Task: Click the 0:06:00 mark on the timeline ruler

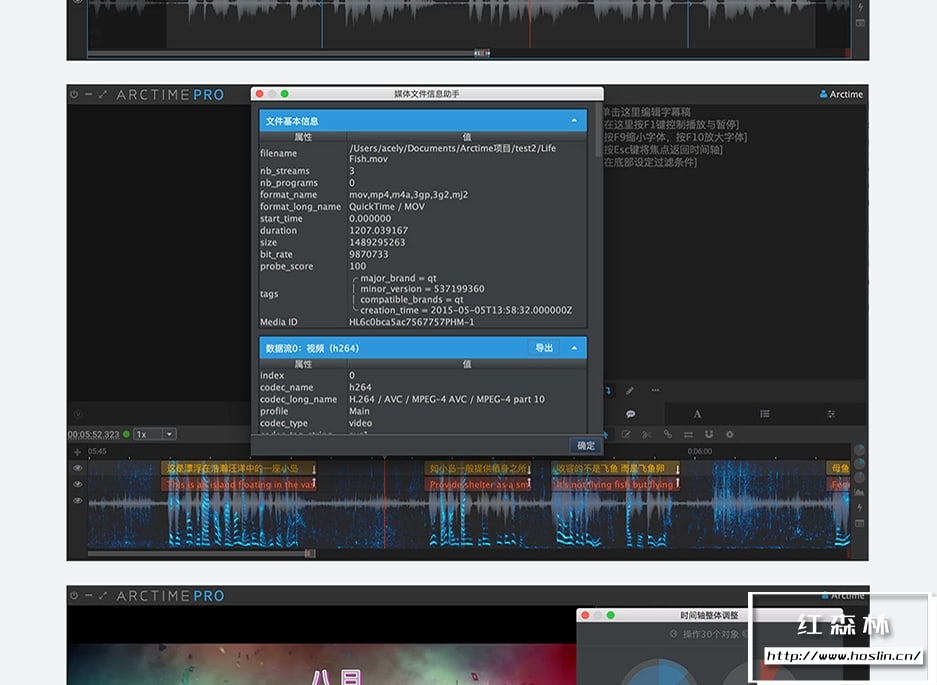Action: [x=699, y=451]
